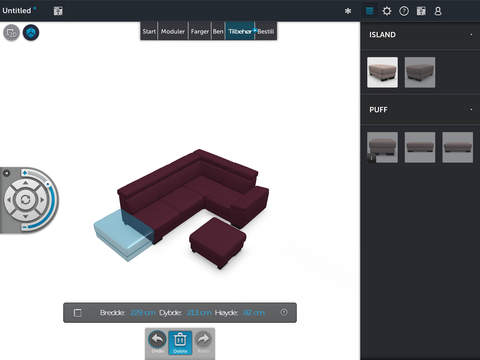Click the snowflake icon in top bar
This screenshot has height=360, width=480.
(348, 11)
